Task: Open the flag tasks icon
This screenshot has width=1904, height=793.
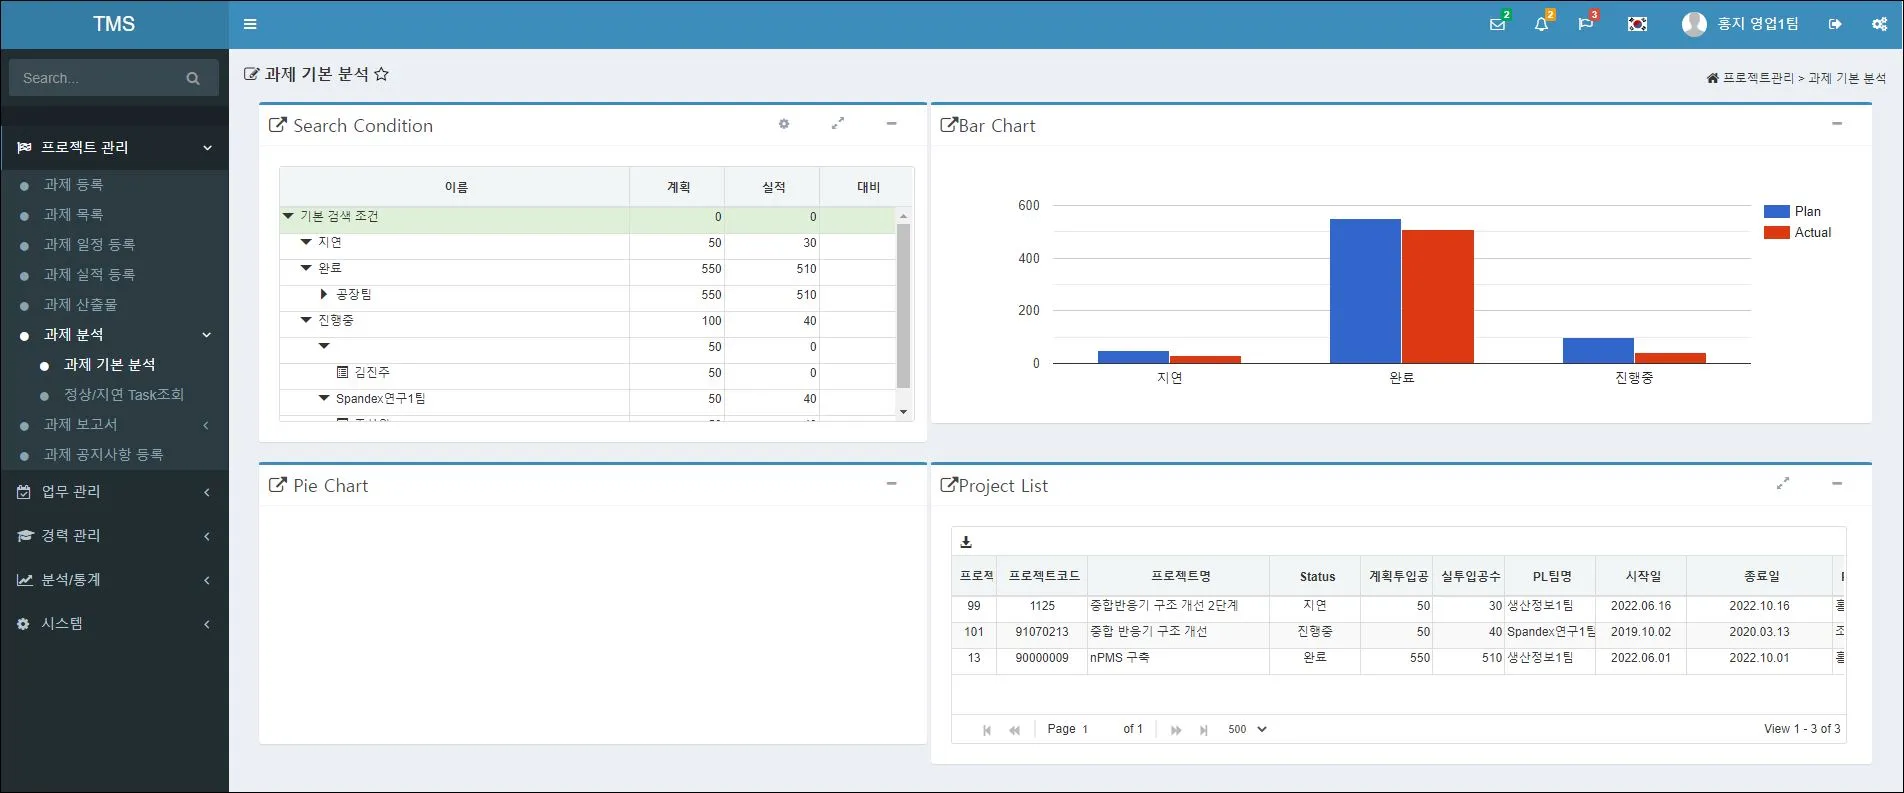Action: (x=1585, y=24)
